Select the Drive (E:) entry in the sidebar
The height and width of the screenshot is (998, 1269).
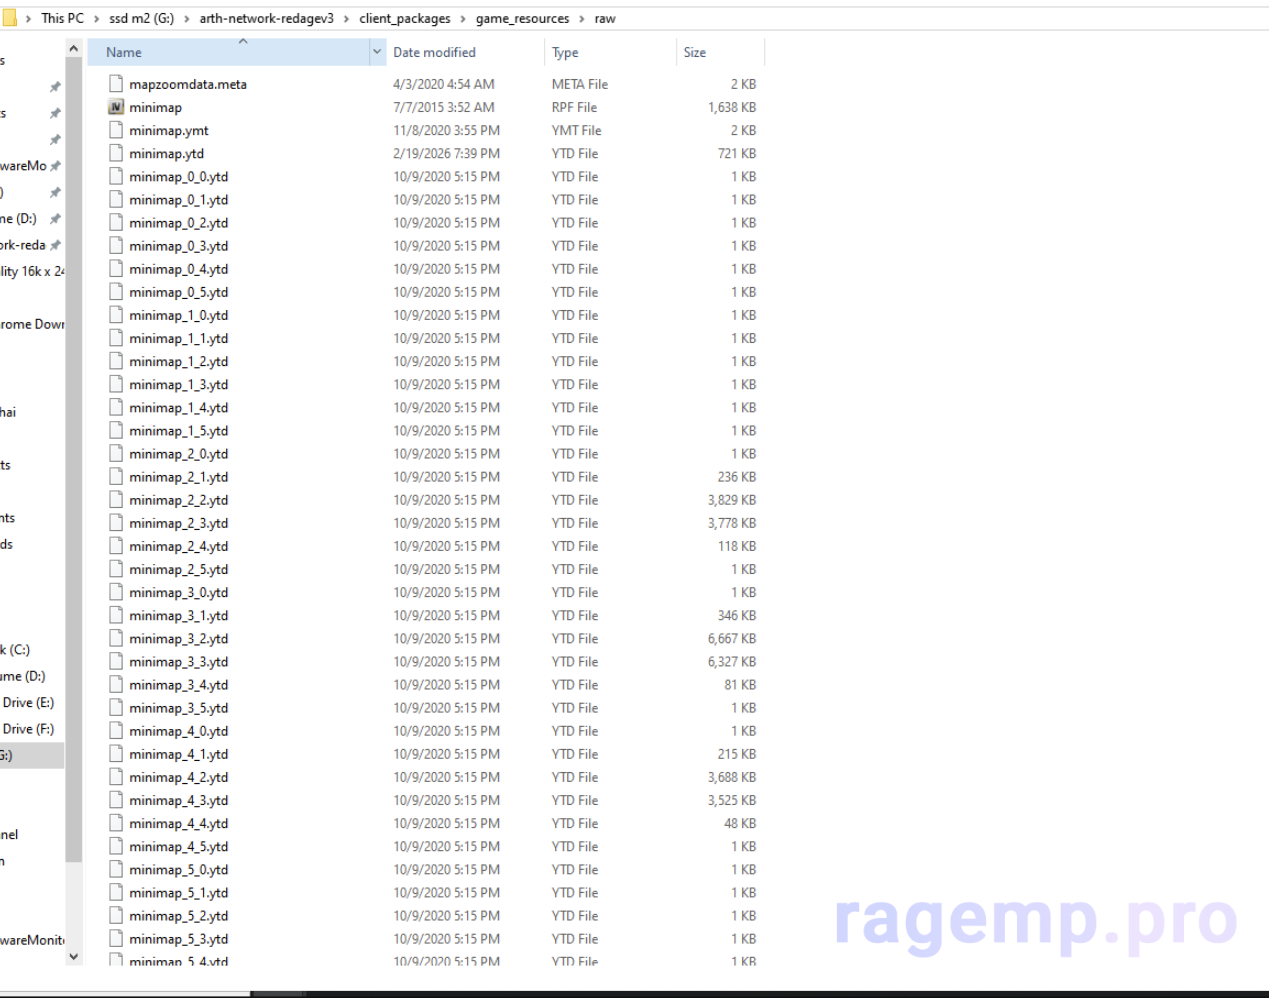coord(28,702)
